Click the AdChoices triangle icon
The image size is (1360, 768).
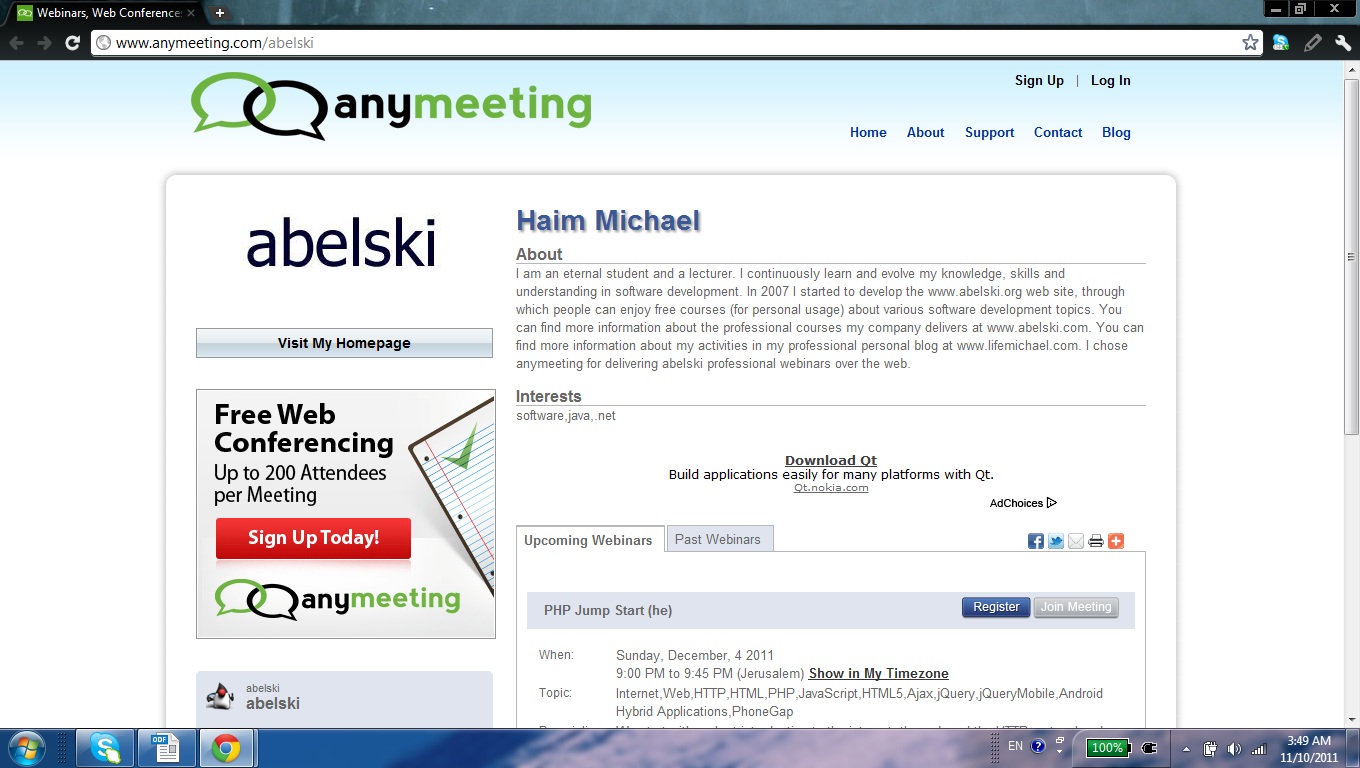tap(1052, 503)
